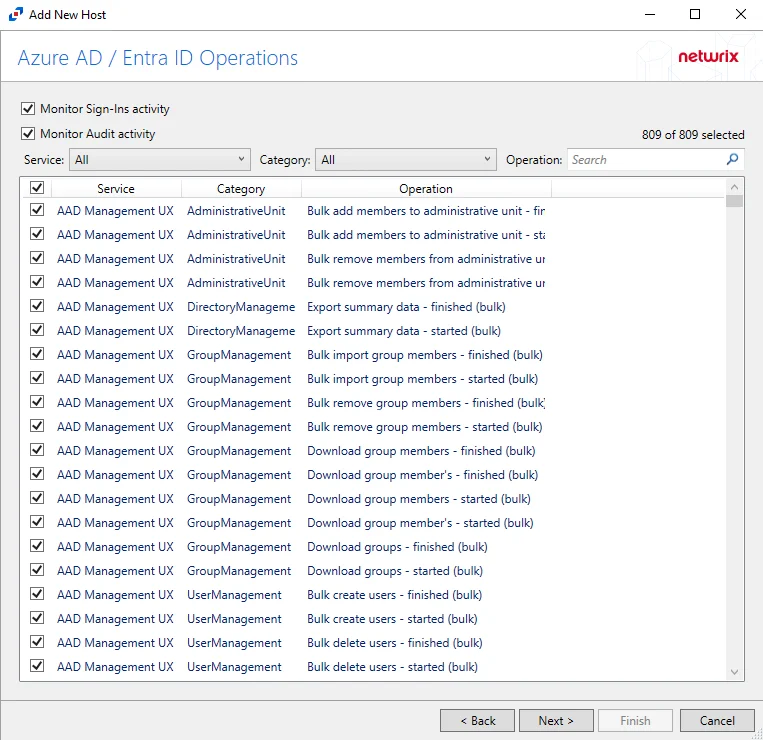Uncheck Export summary data - started (bulk) row
This screenshot has width=763, height=740.
[x=37, y=330]
